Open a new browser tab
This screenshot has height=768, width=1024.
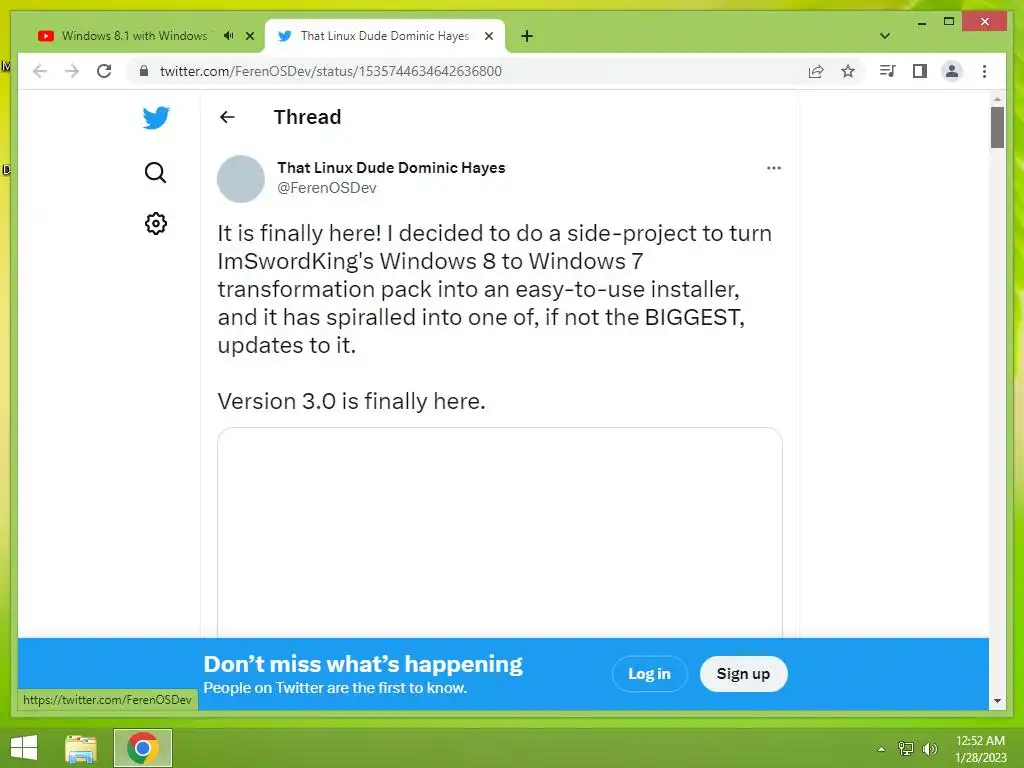tap(527, 36)
